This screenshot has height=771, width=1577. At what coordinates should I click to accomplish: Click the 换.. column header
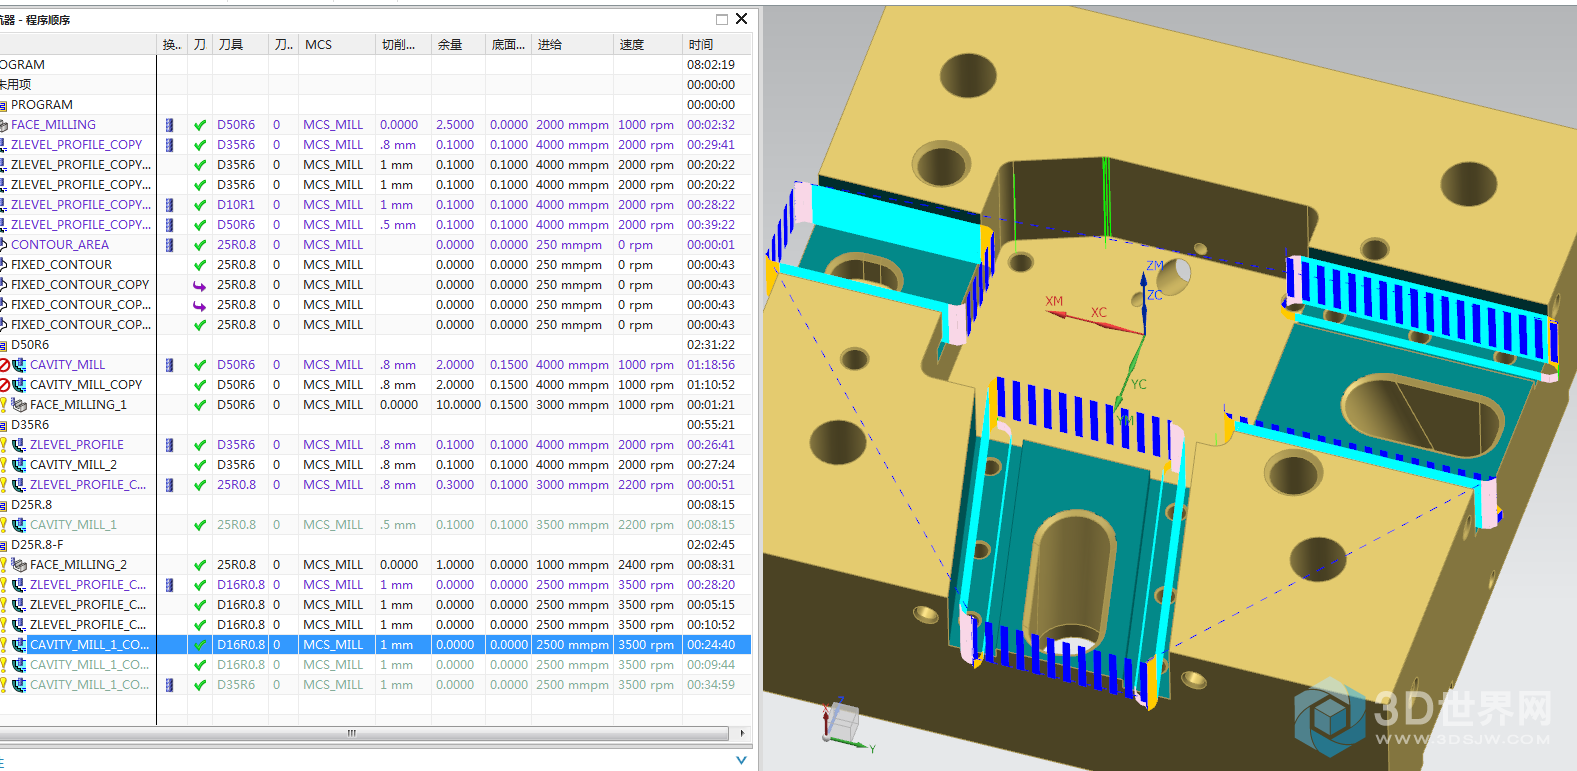pos(172,45)
